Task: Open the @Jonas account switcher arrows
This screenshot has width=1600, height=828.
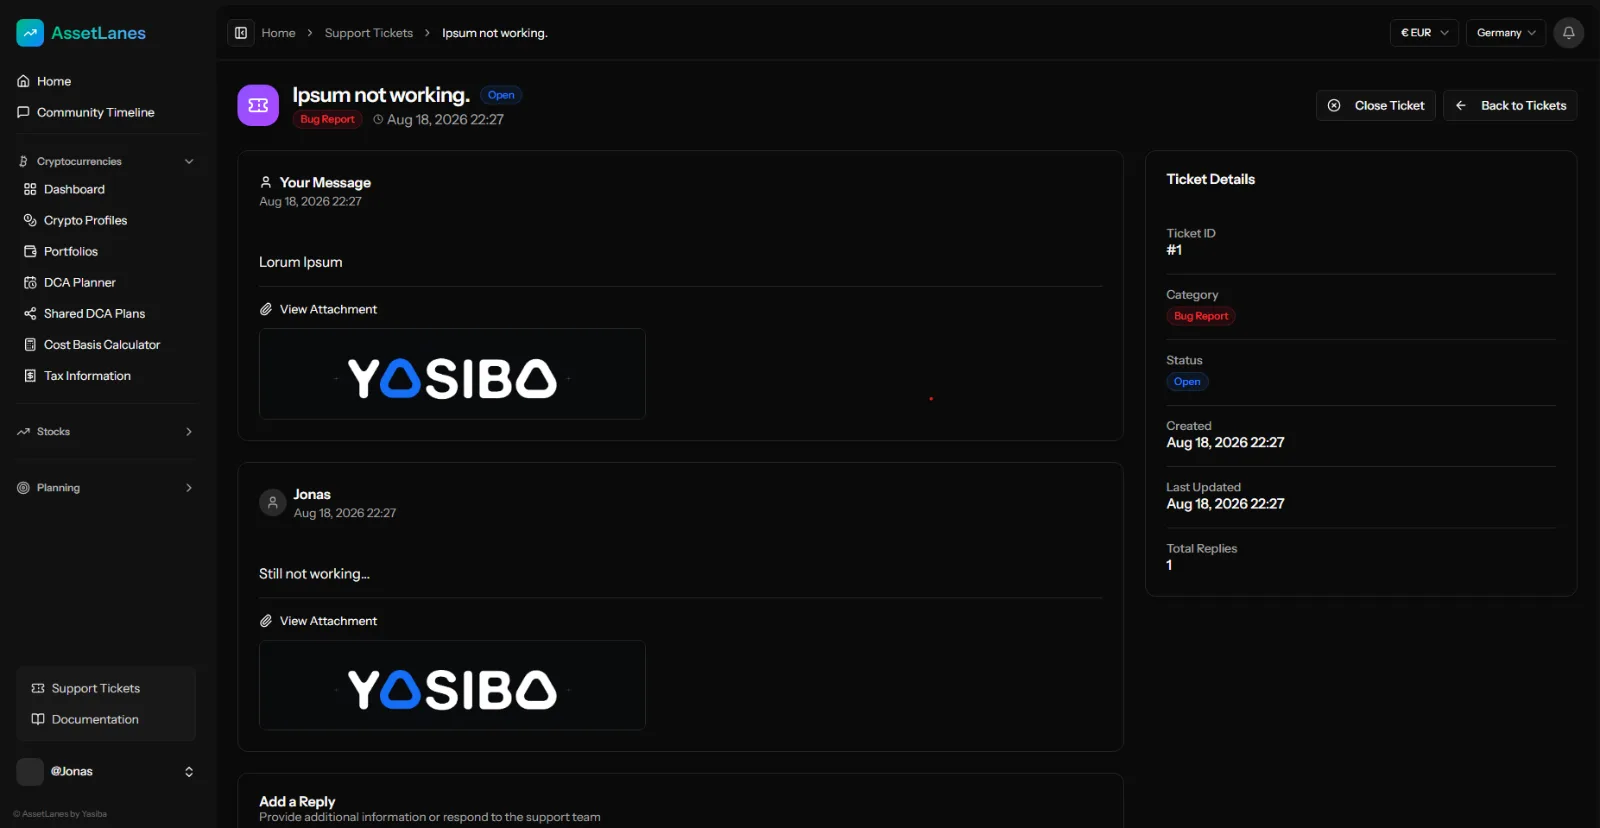Action: 189,771
